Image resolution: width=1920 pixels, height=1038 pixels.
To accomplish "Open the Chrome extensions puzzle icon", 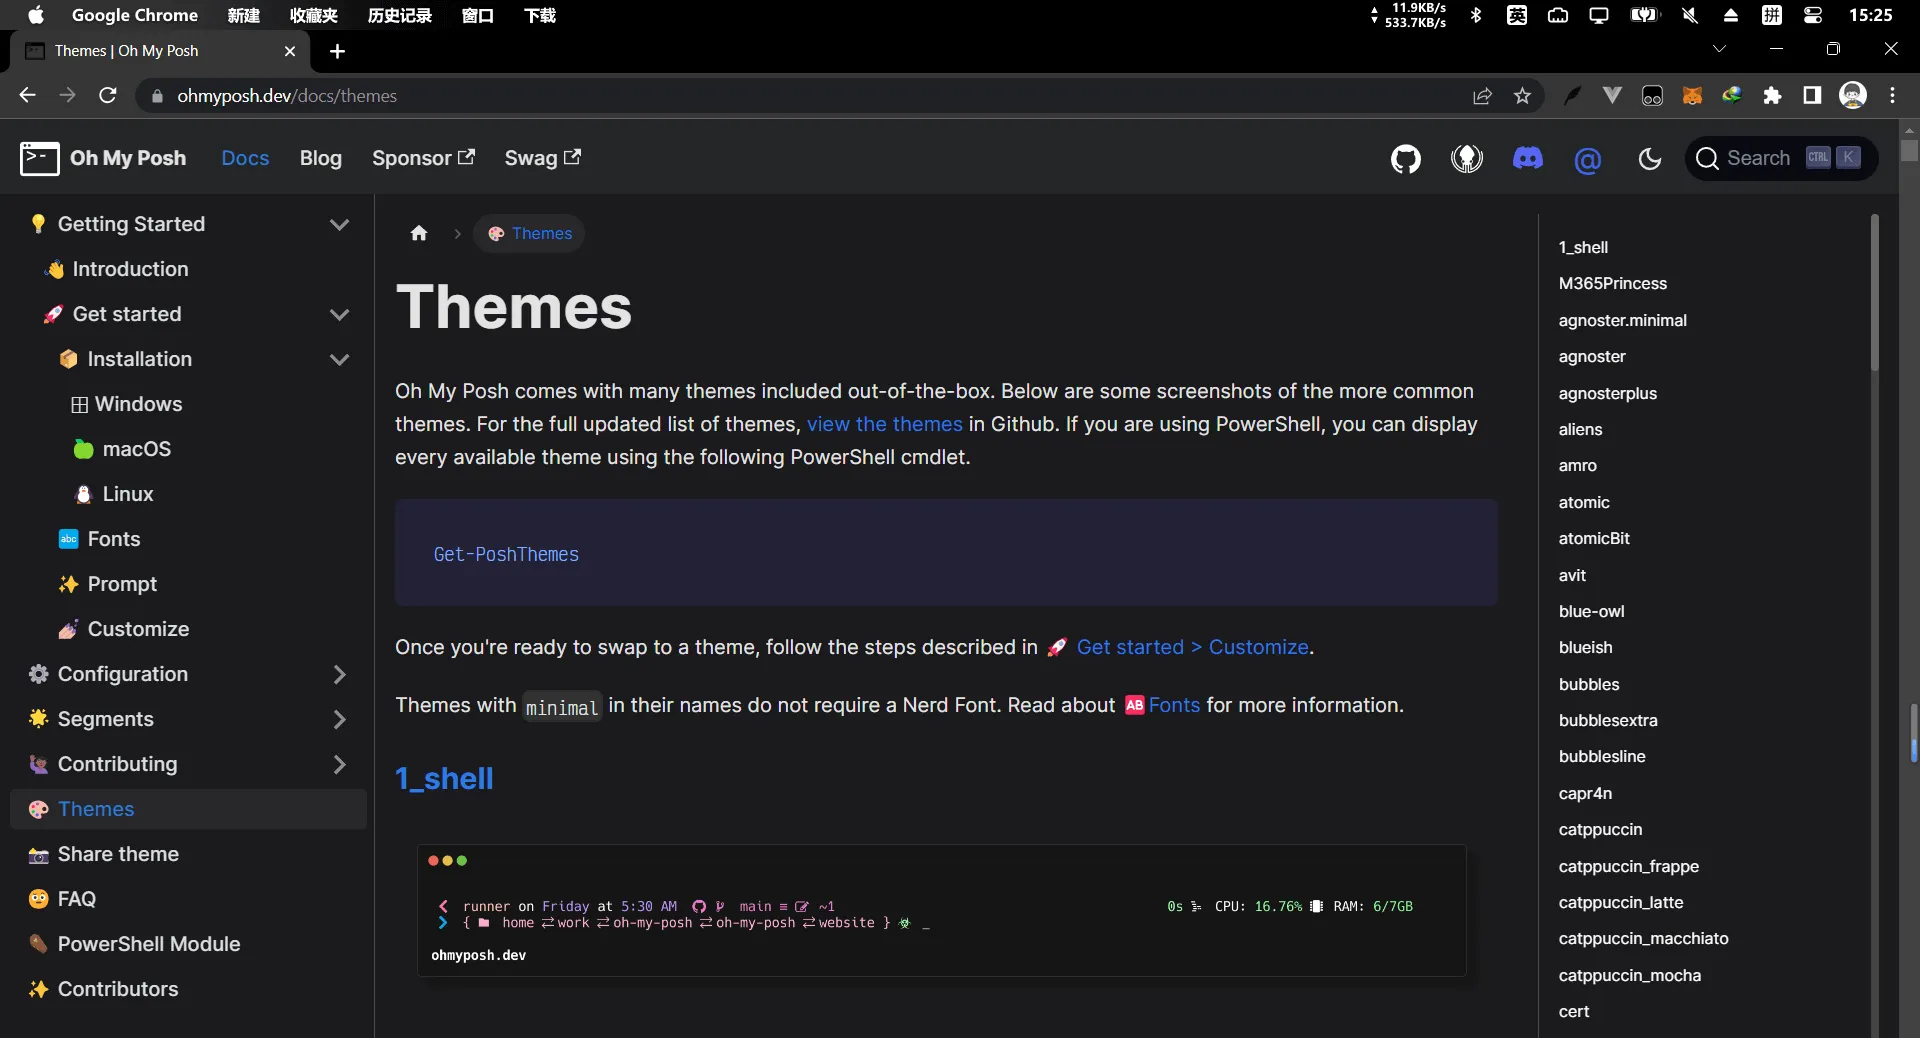I will [x=1772, y=96].
